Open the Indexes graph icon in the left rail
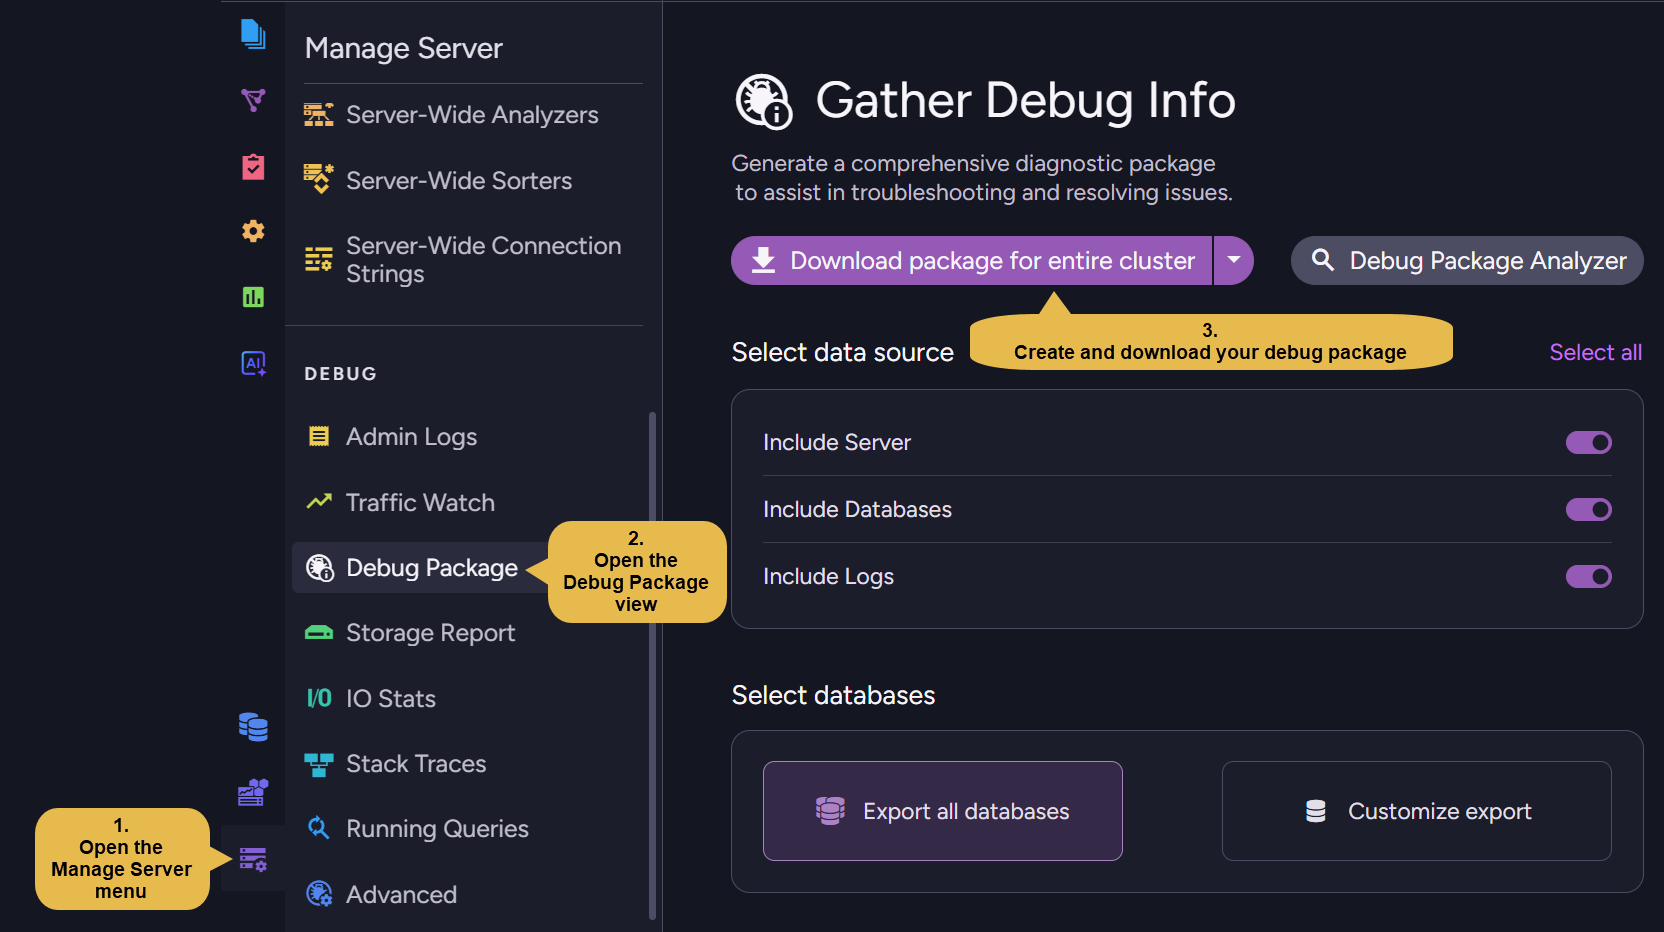1664x932 pixels. coord(253,100)
